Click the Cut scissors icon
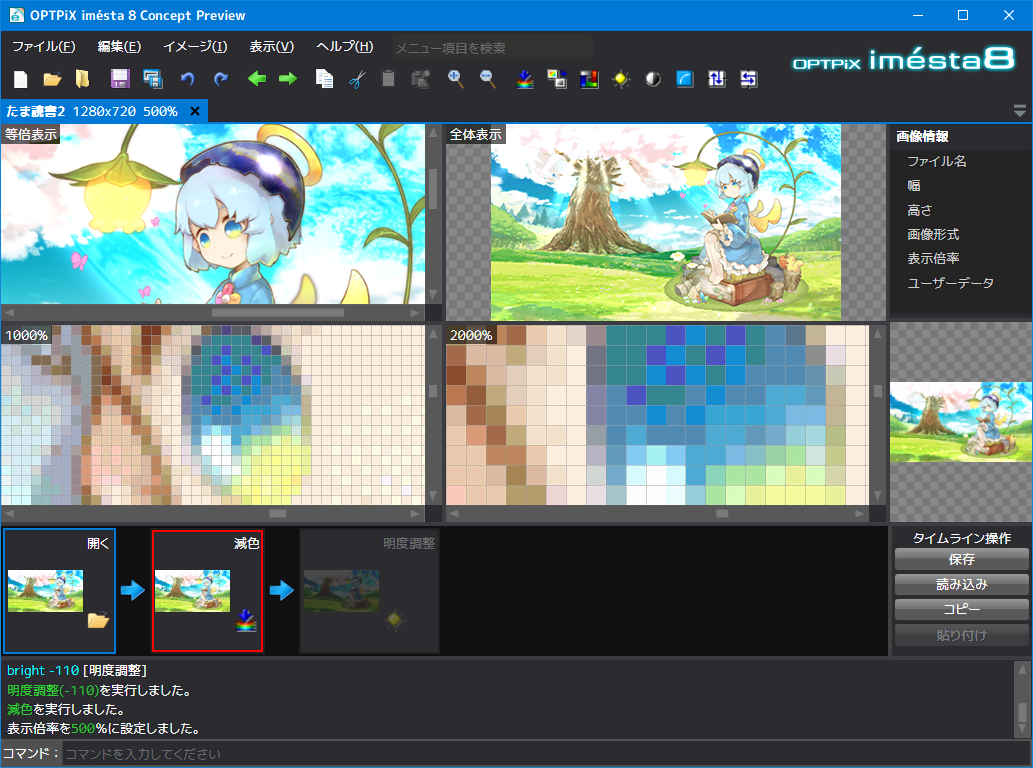The width and height of the screenshot is (1033, 768). (x=357, y=79)
